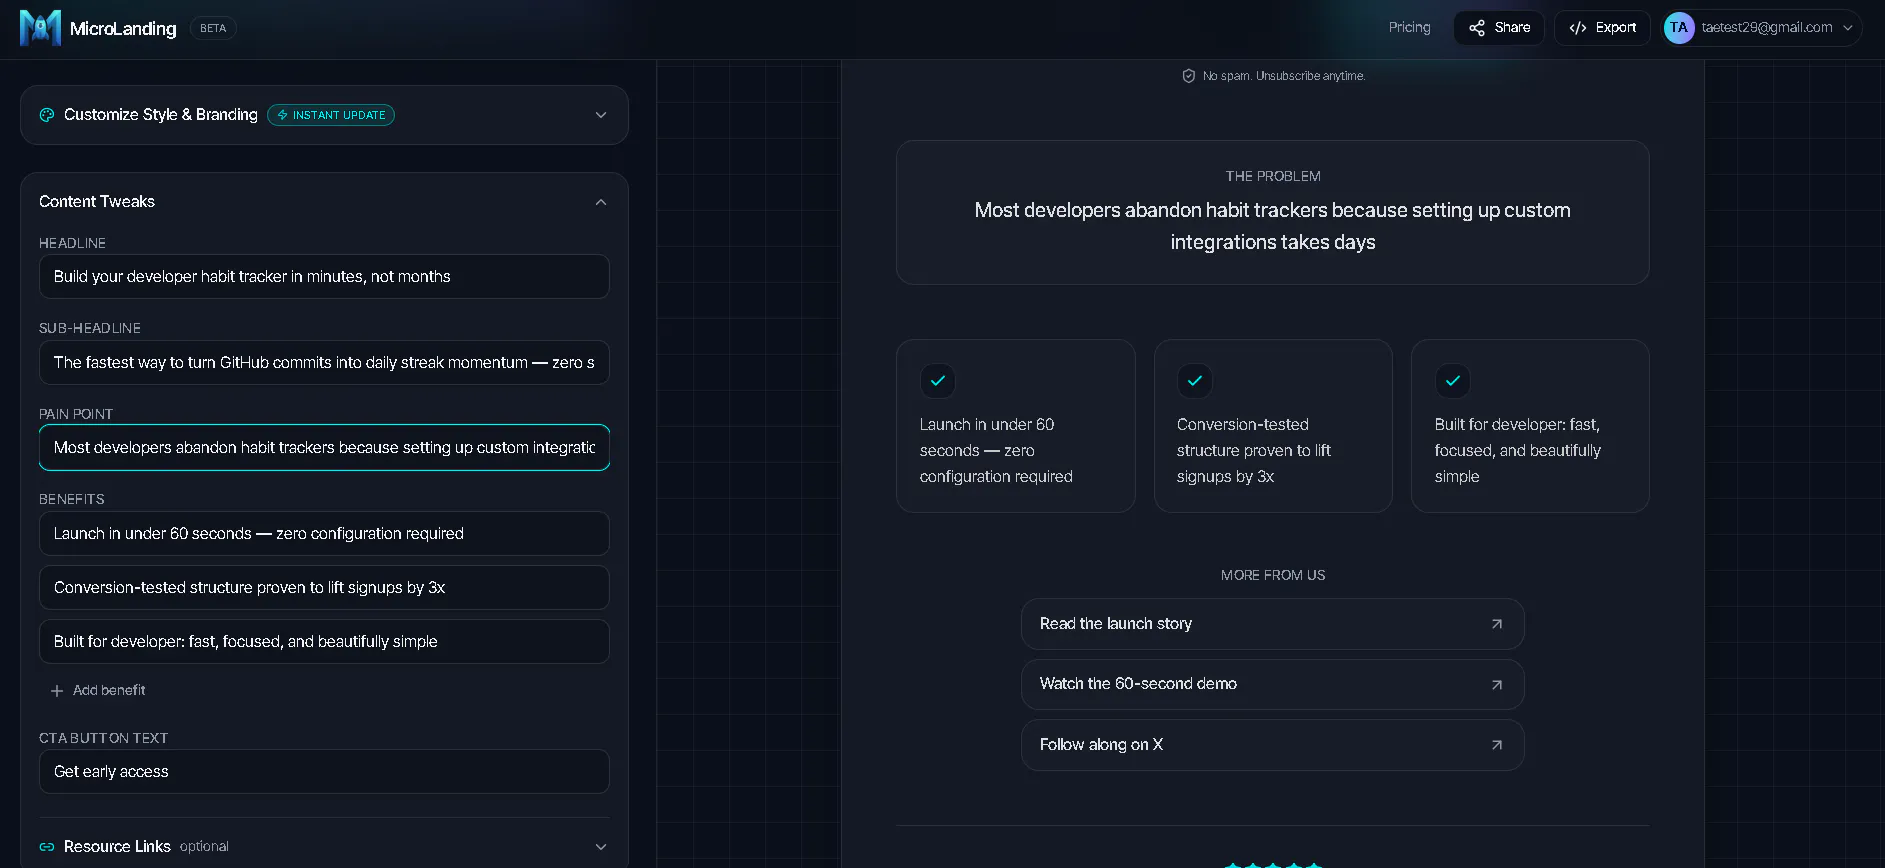Image resolution: width=1885 pixels, height=868 pixels.
Task: Click the arrow icon on Read the launch story
Action: point(1497,624)
